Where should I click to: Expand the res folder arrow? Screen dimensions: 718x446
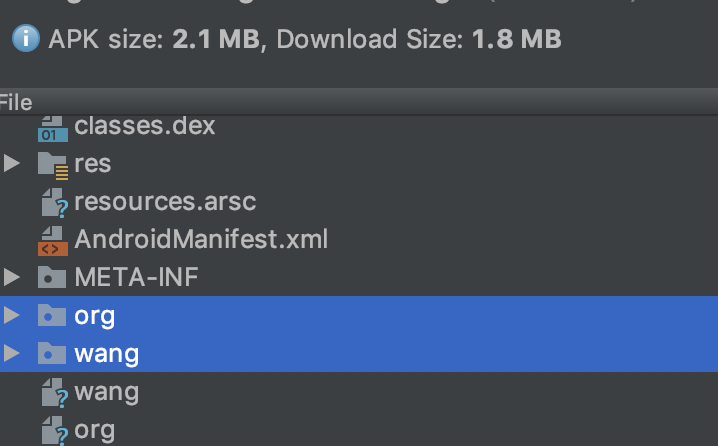[11, 163]
